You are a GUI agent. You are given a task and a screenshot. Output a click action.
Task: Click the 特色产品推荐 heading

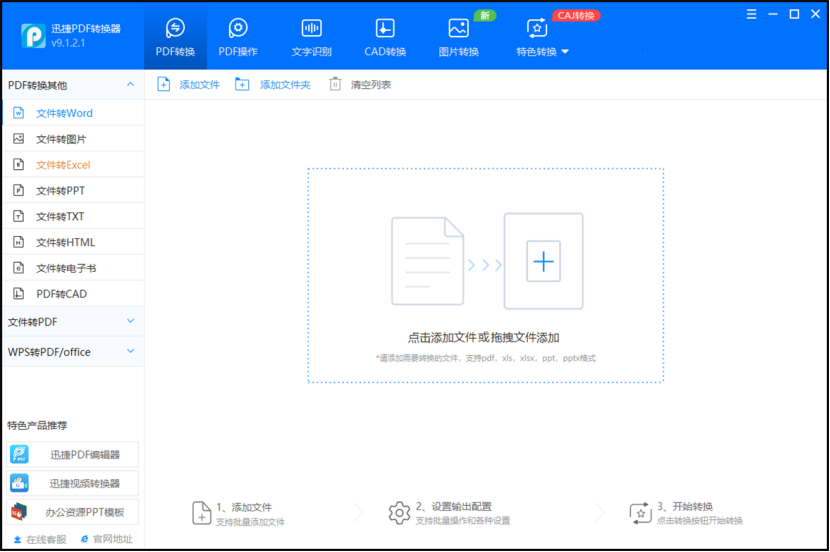[x=37, y=425]
